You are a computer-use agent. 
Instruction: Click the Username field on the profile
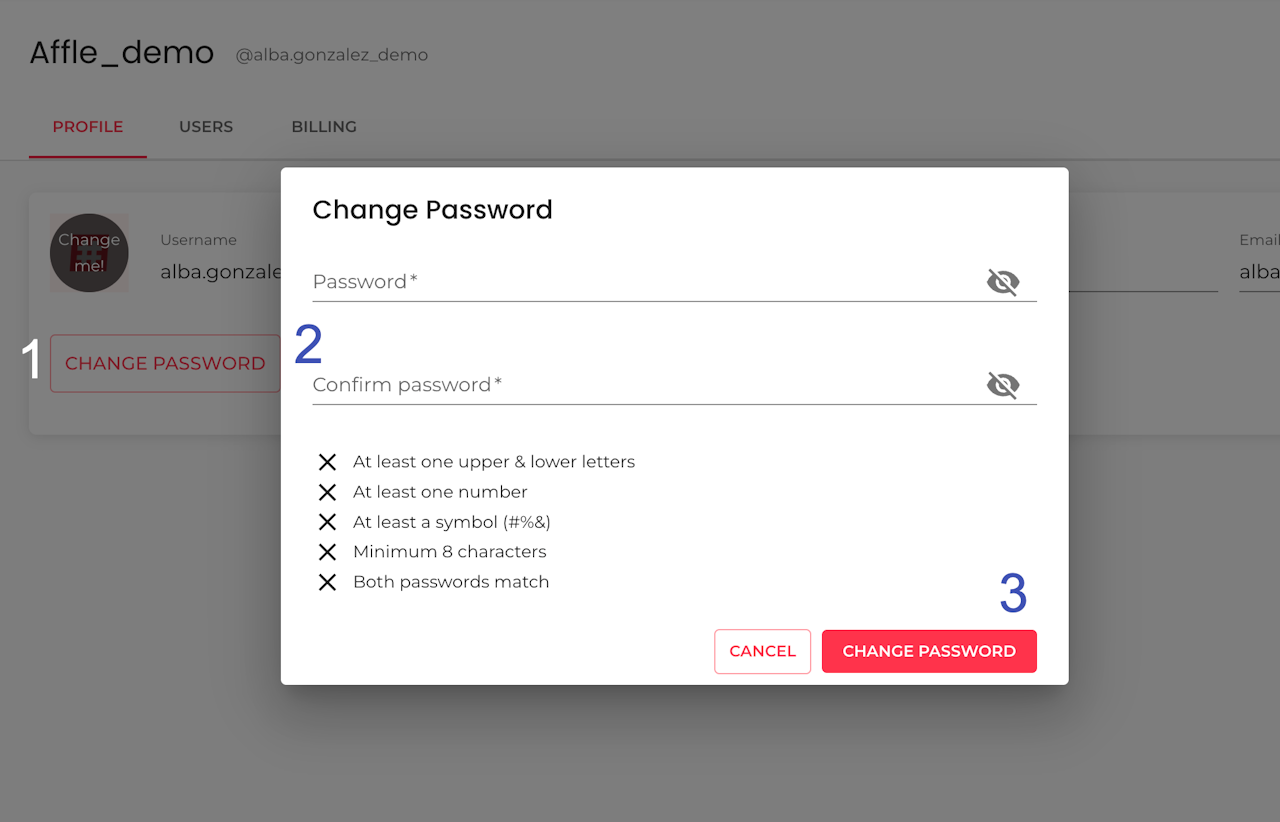pyautogui.click(x=220, y=271)
